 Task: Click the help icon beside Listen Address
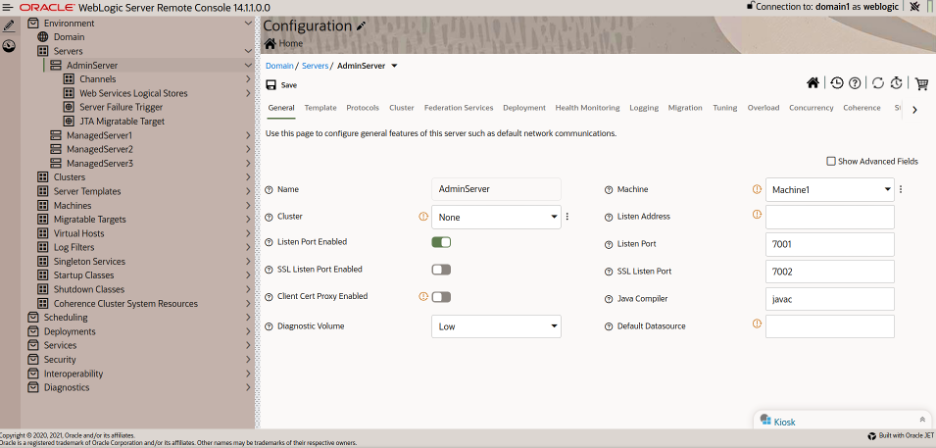[608, 217]
